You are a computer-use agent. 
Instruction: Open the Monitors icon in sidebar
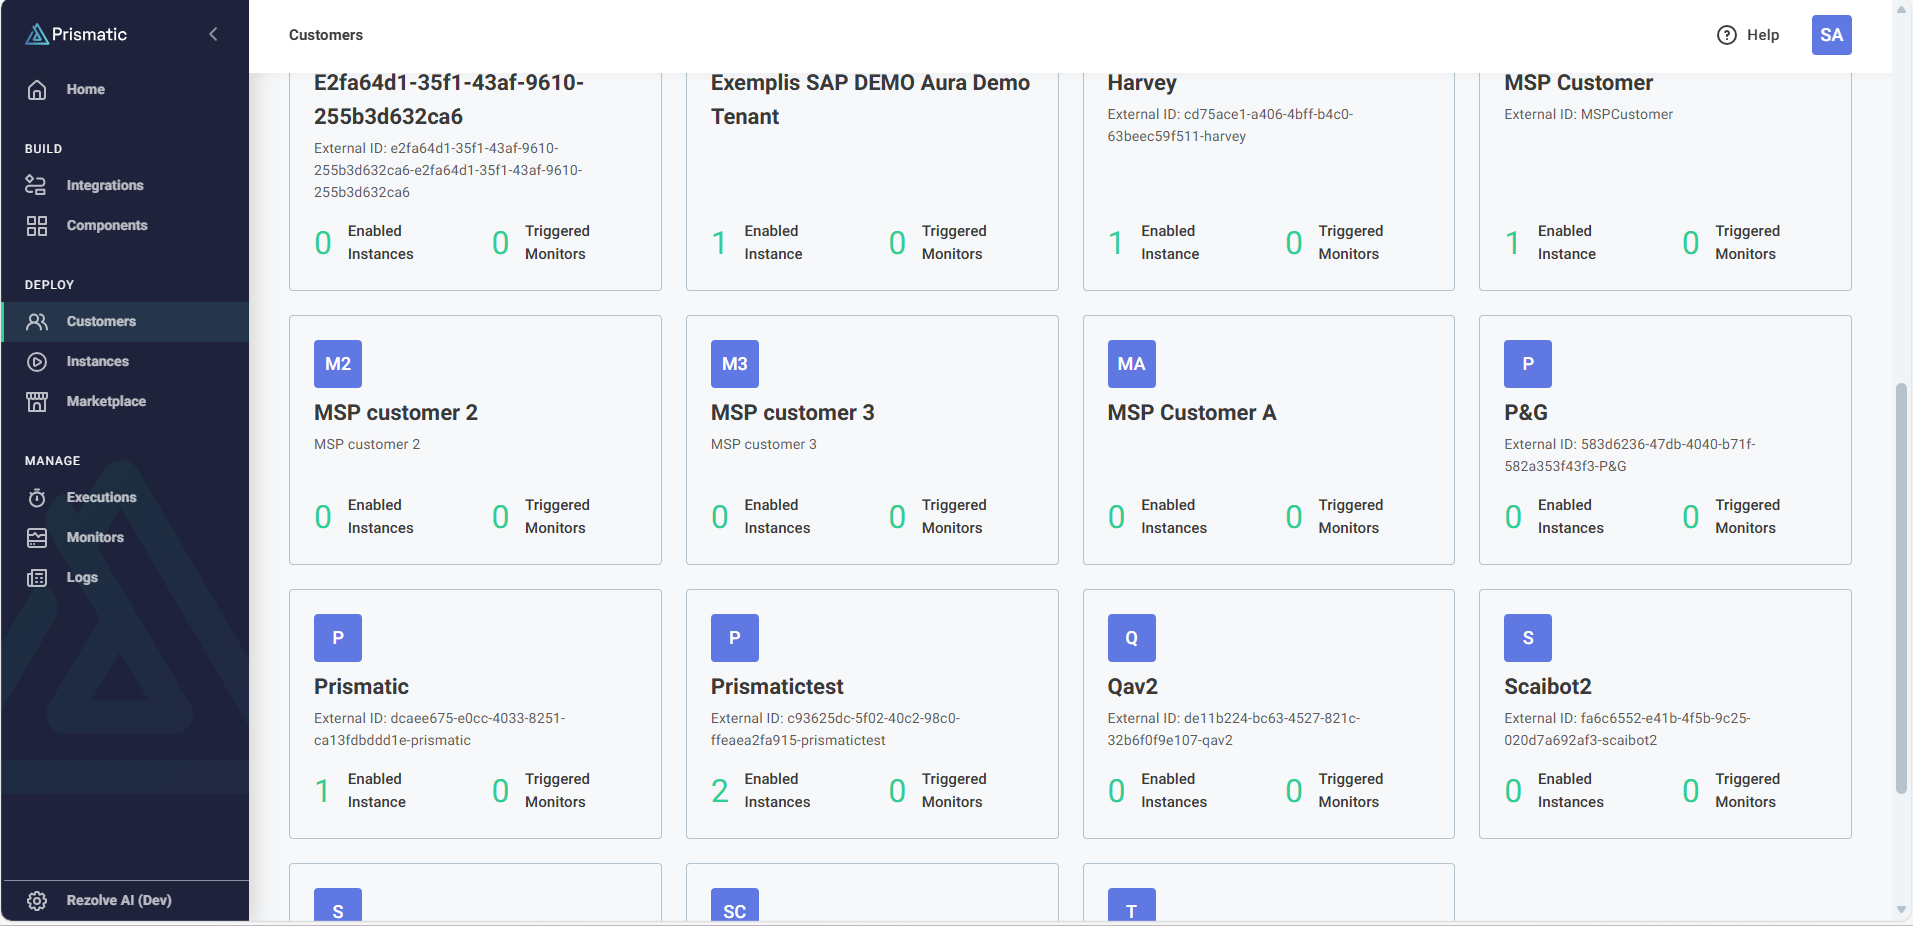coord(37,538)
